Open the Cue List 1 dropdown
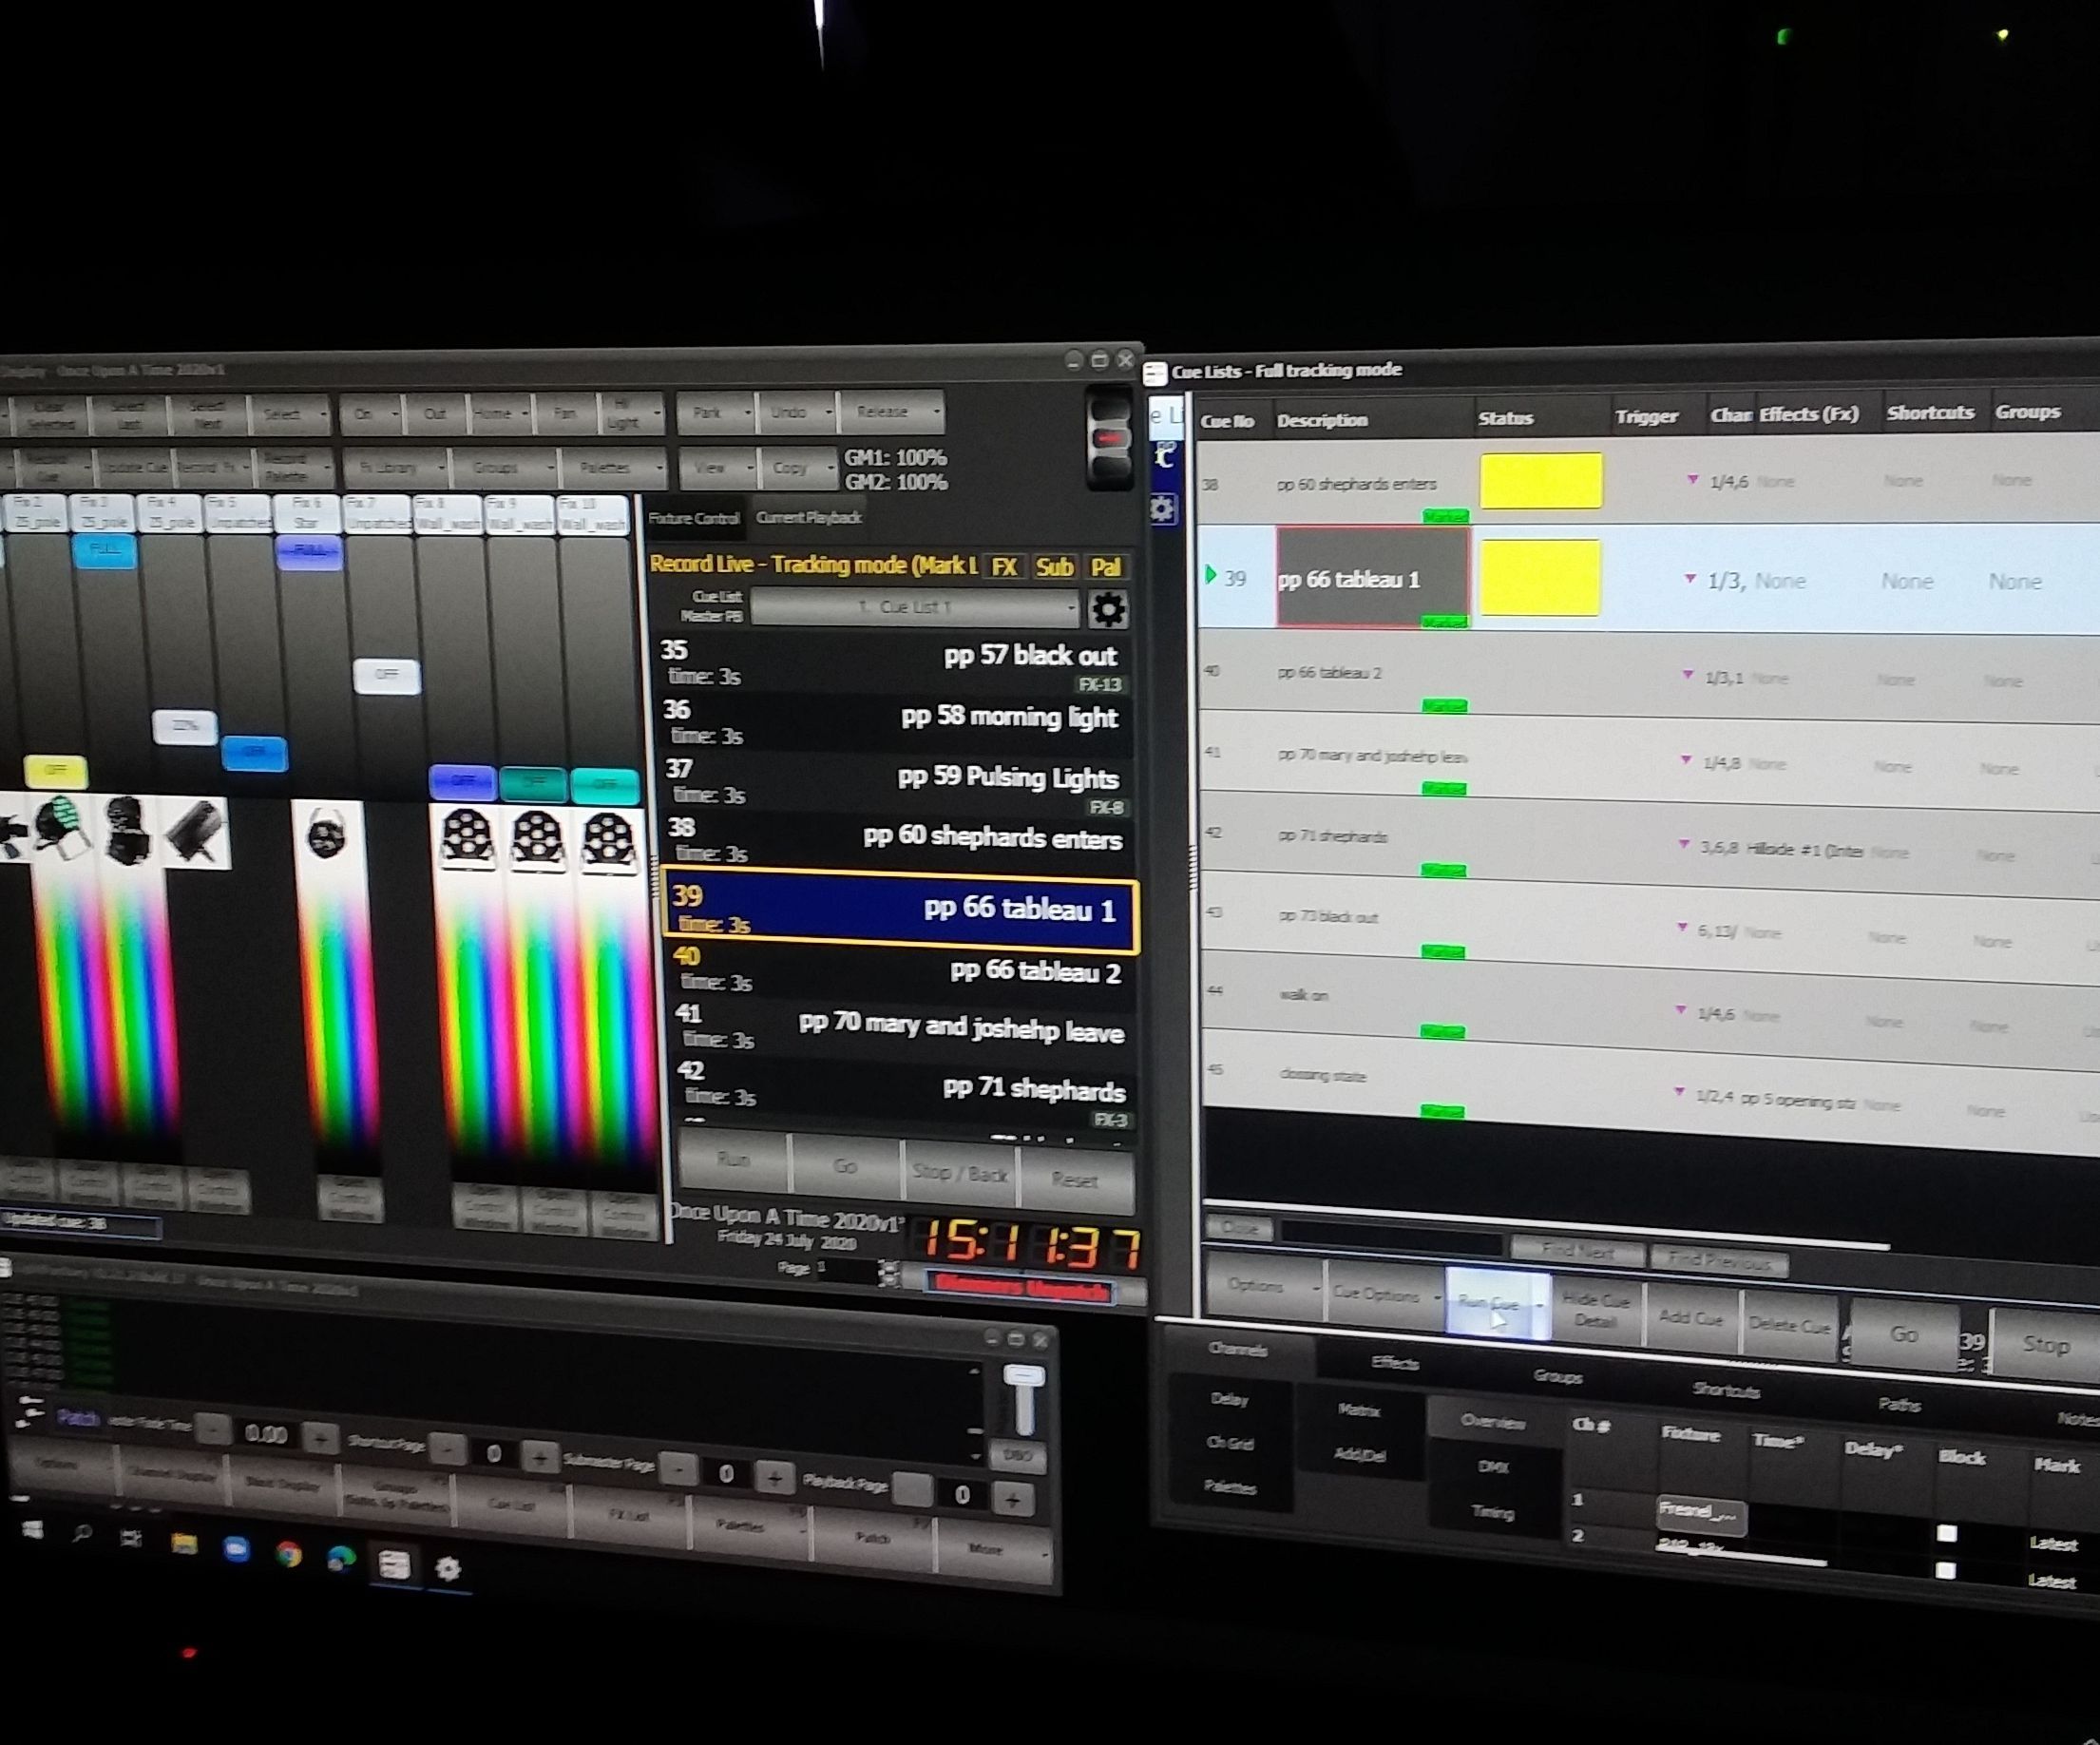Viewport: 2100px width, 1745px height. (910, 607)
